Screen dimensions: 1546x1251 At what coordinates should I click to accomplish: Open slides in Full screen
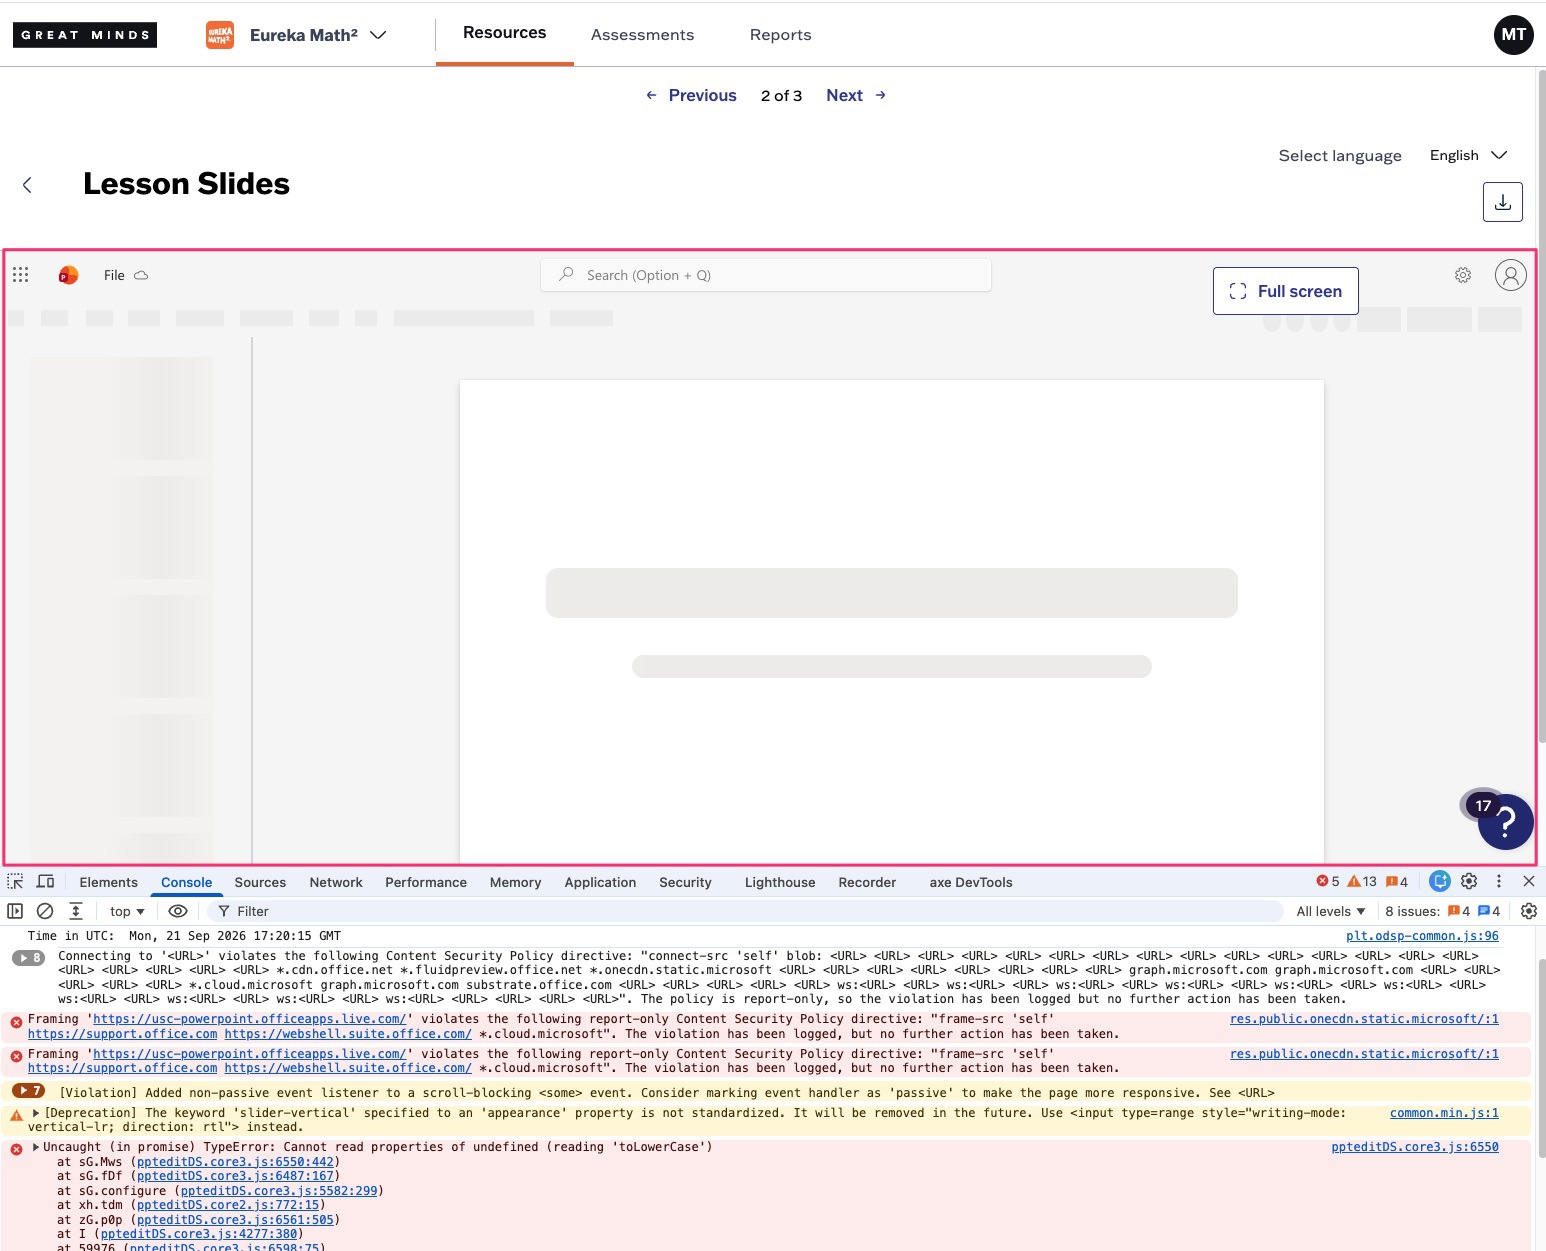(1285, 291)
